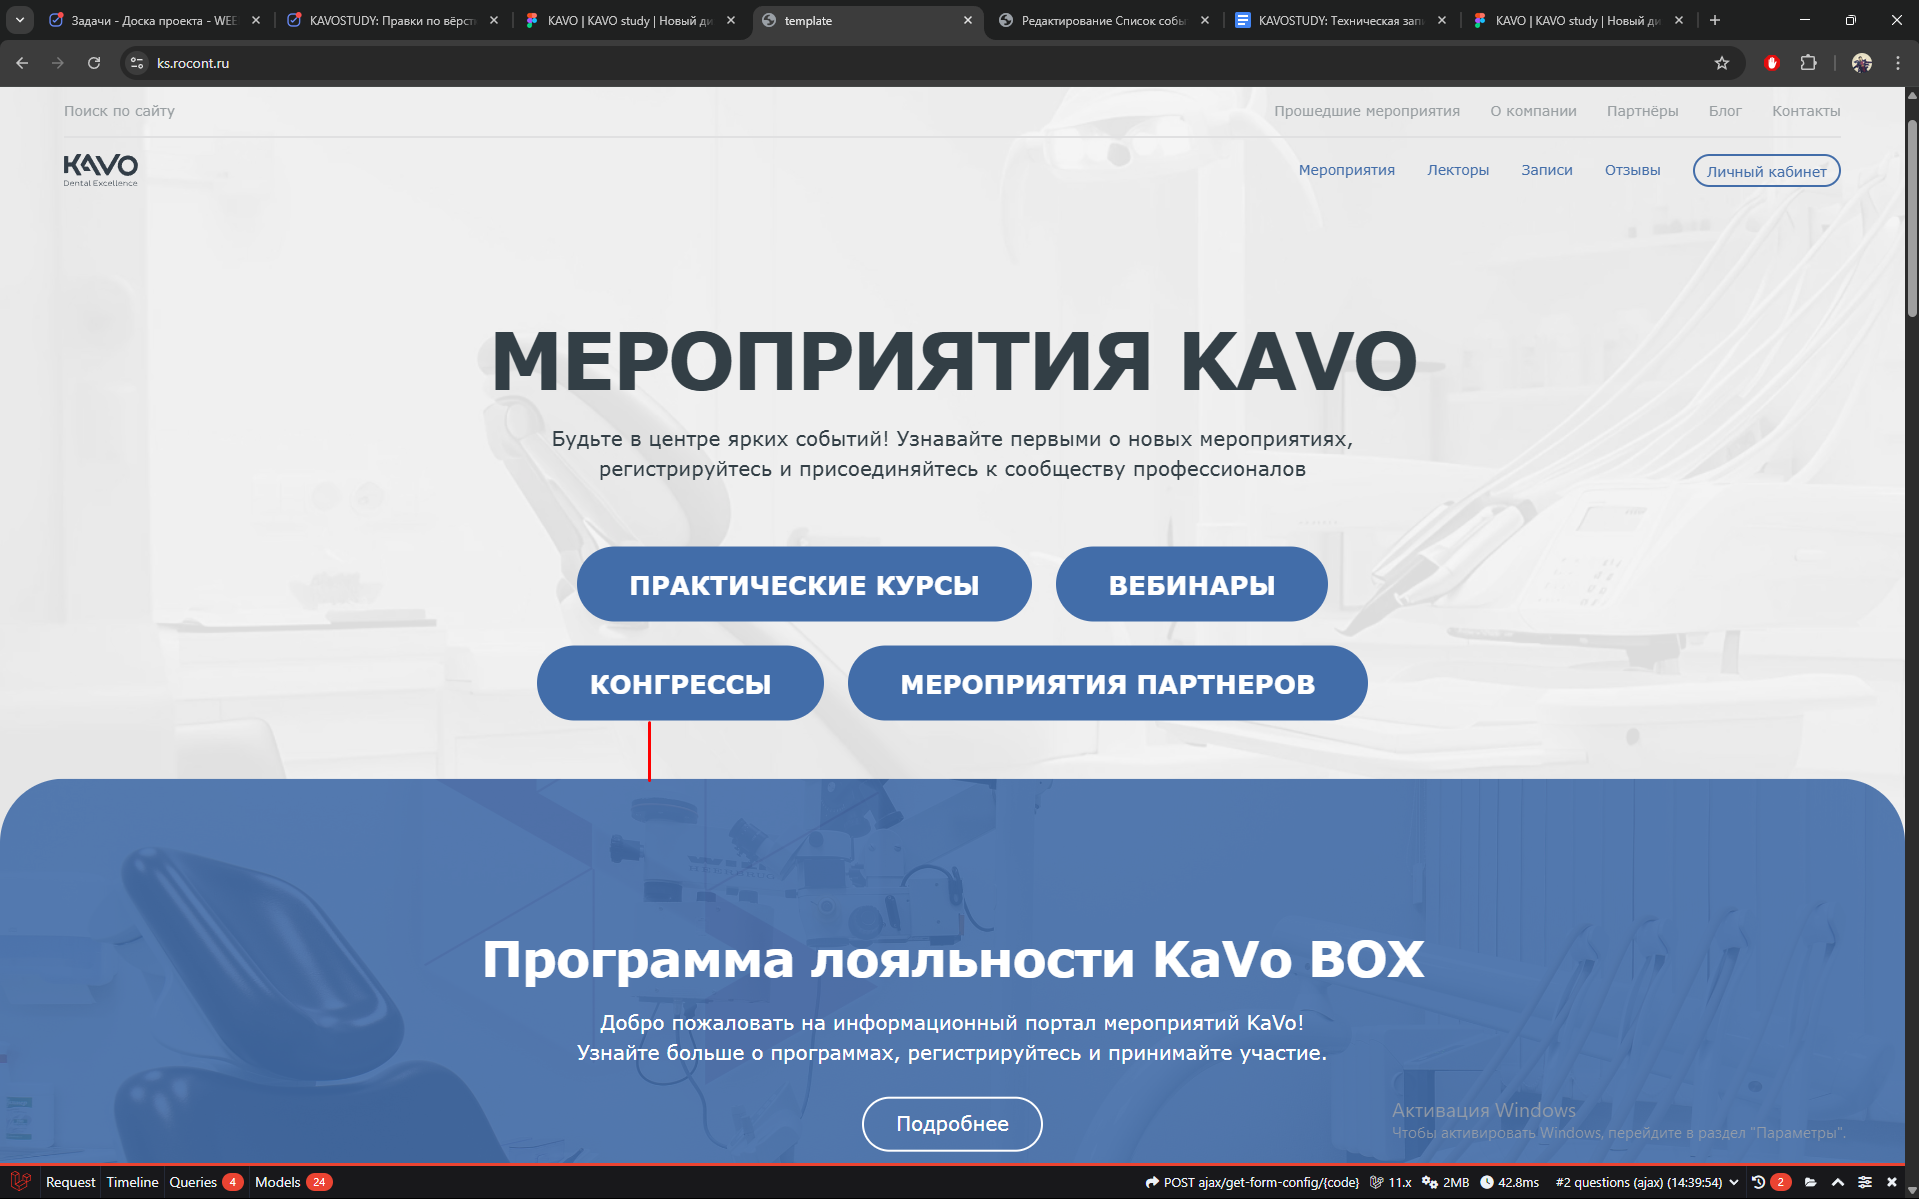Open a new browser tab
This screenshot has width=1919, height=1199.
1715,20
